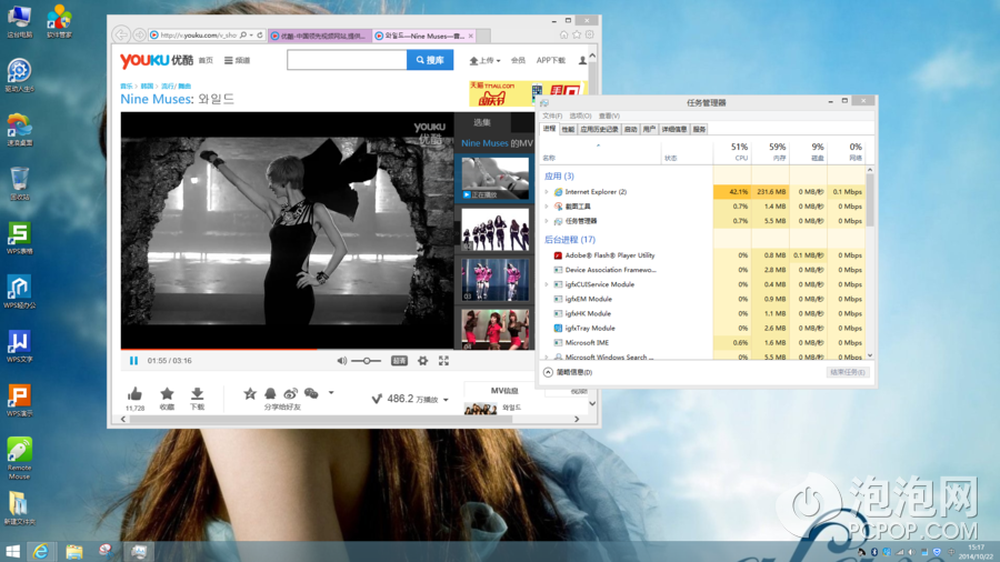Click the Youku search input field
This screenshot has width=1000, height=562.
click(347, 60)
